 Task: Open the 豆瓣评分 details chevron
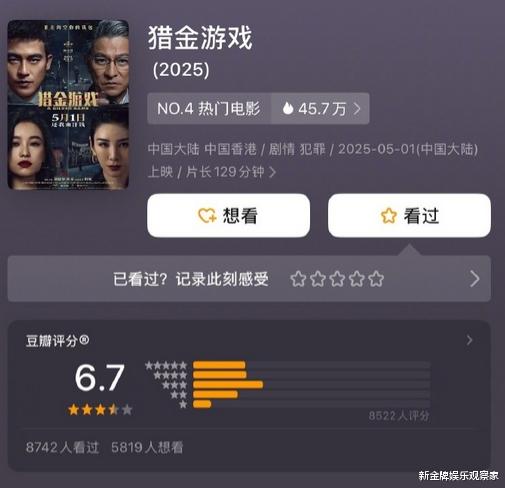tap(469, 340)
